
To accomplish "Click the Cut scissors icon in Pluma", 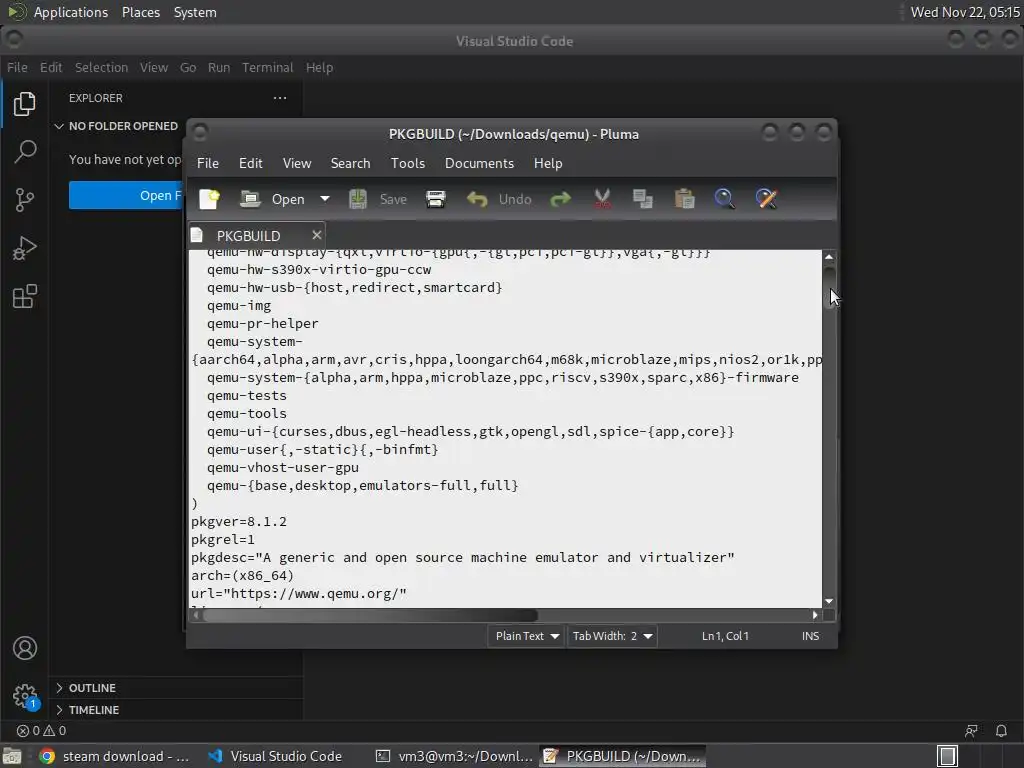I will pyautogui.click(x=602, y=199).
